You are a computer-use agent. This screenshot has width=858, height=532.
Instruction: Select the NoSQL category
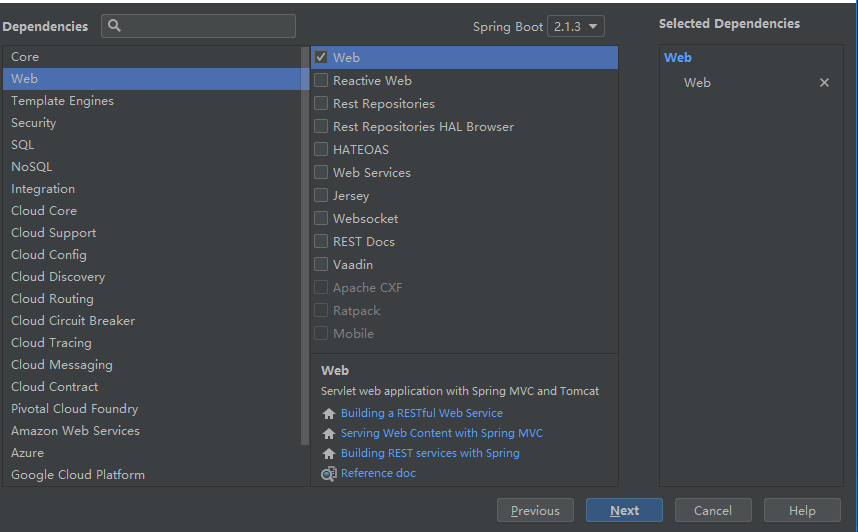[x=152, y=166]
